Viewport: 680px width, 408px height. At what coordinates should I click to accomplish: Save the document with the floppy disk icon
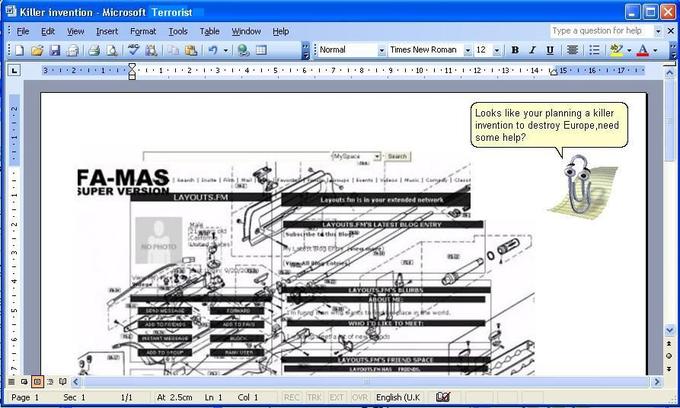[x=55, y=50]
